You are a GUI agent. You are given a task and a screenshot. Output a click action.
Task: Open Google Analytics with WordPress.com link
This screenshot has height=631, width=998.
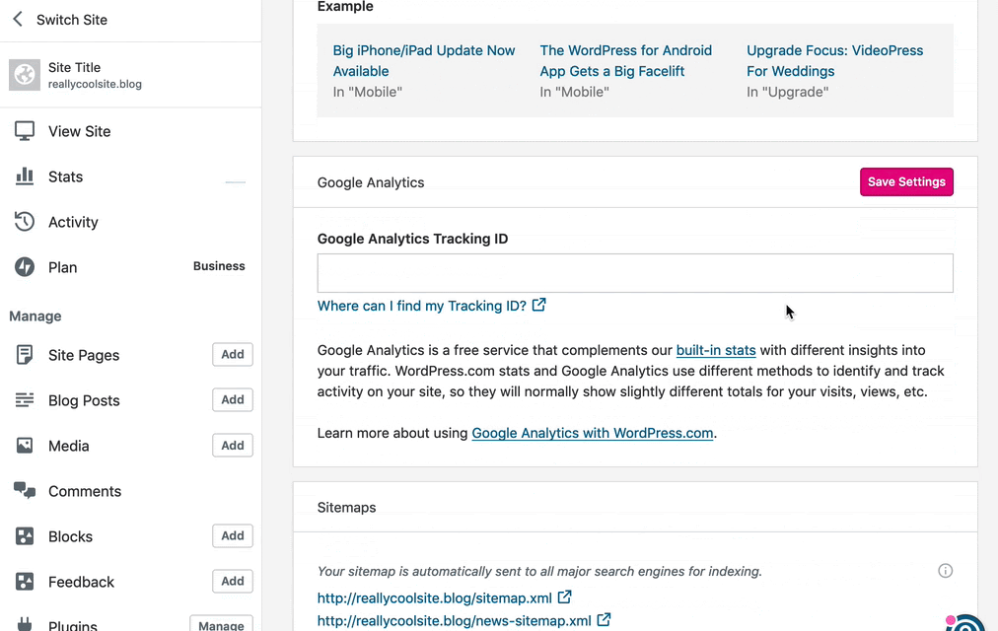click(x=592, y=432)
